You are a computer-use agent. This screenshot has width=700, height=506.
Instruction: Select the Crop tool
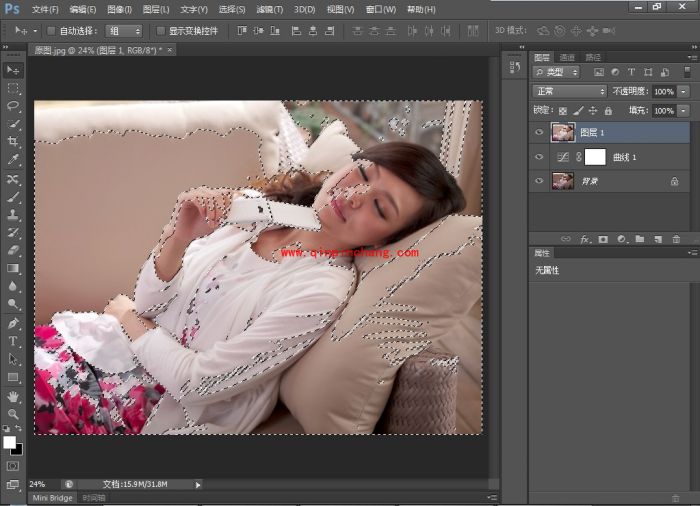pyautogui.click(x=13, y=142)
